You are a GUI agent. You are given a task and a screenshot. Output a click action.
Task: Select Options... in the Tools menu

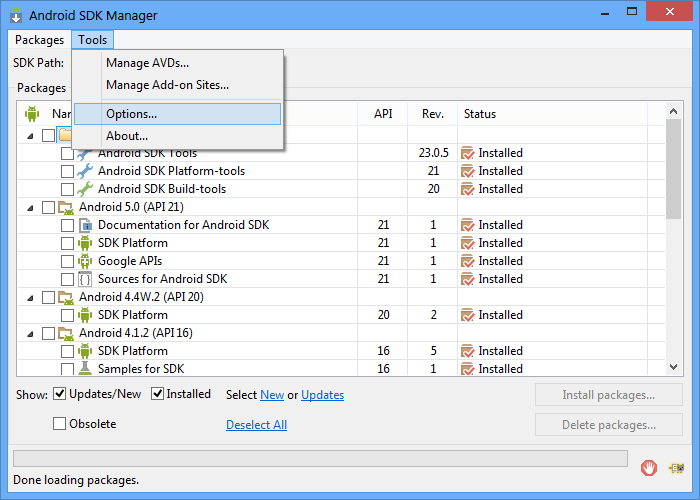pyautogui.click(x=178, y=114)
